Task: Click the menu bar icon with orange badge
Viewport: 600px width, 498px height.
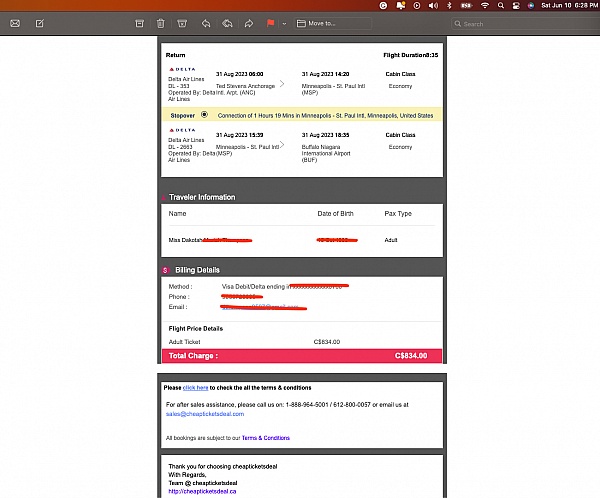Action: 401,5
